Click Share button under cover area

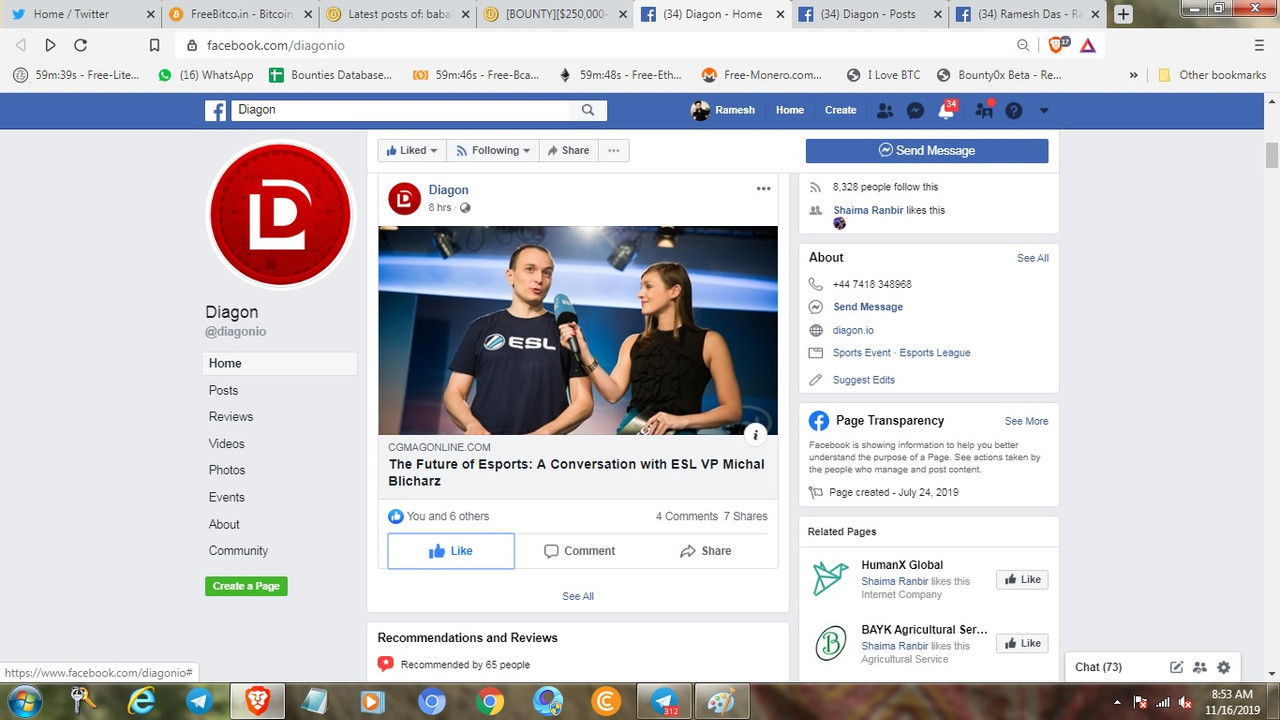pyautogui.click(x=568, y=150)
